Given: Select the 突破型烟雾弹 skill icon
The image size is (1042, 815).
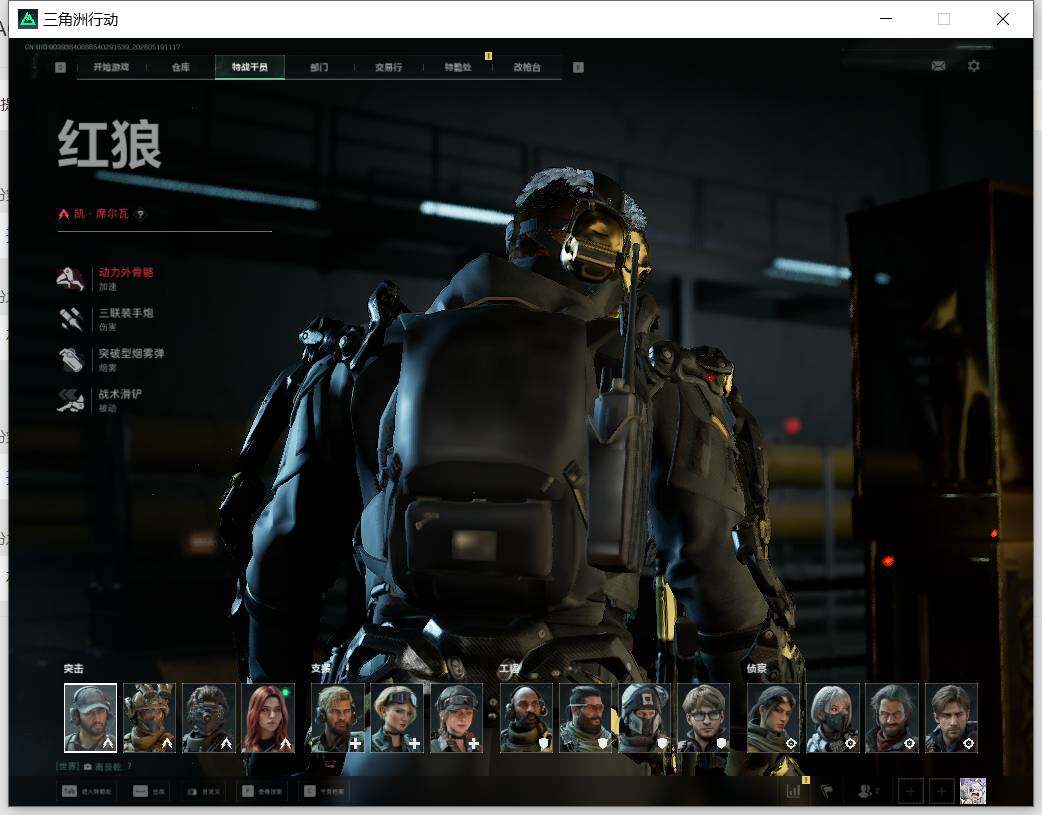Looking at the screenshot, I should (70, 360).
